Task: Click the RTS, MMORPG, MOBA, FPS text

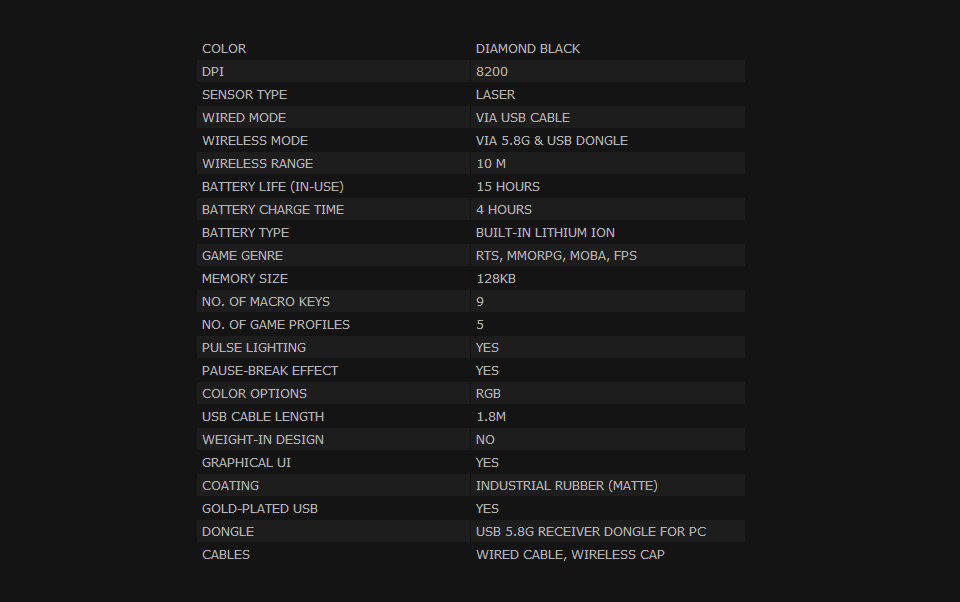Action: pyautogui.click(x=556, y=255)
